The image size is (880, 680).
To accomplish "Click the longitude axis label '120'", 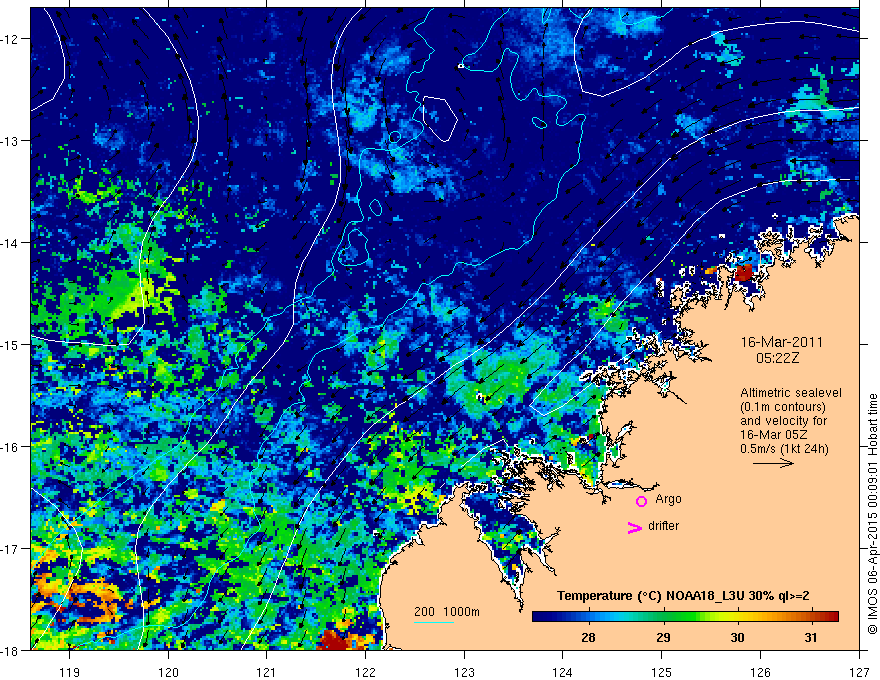I will 168,672.
